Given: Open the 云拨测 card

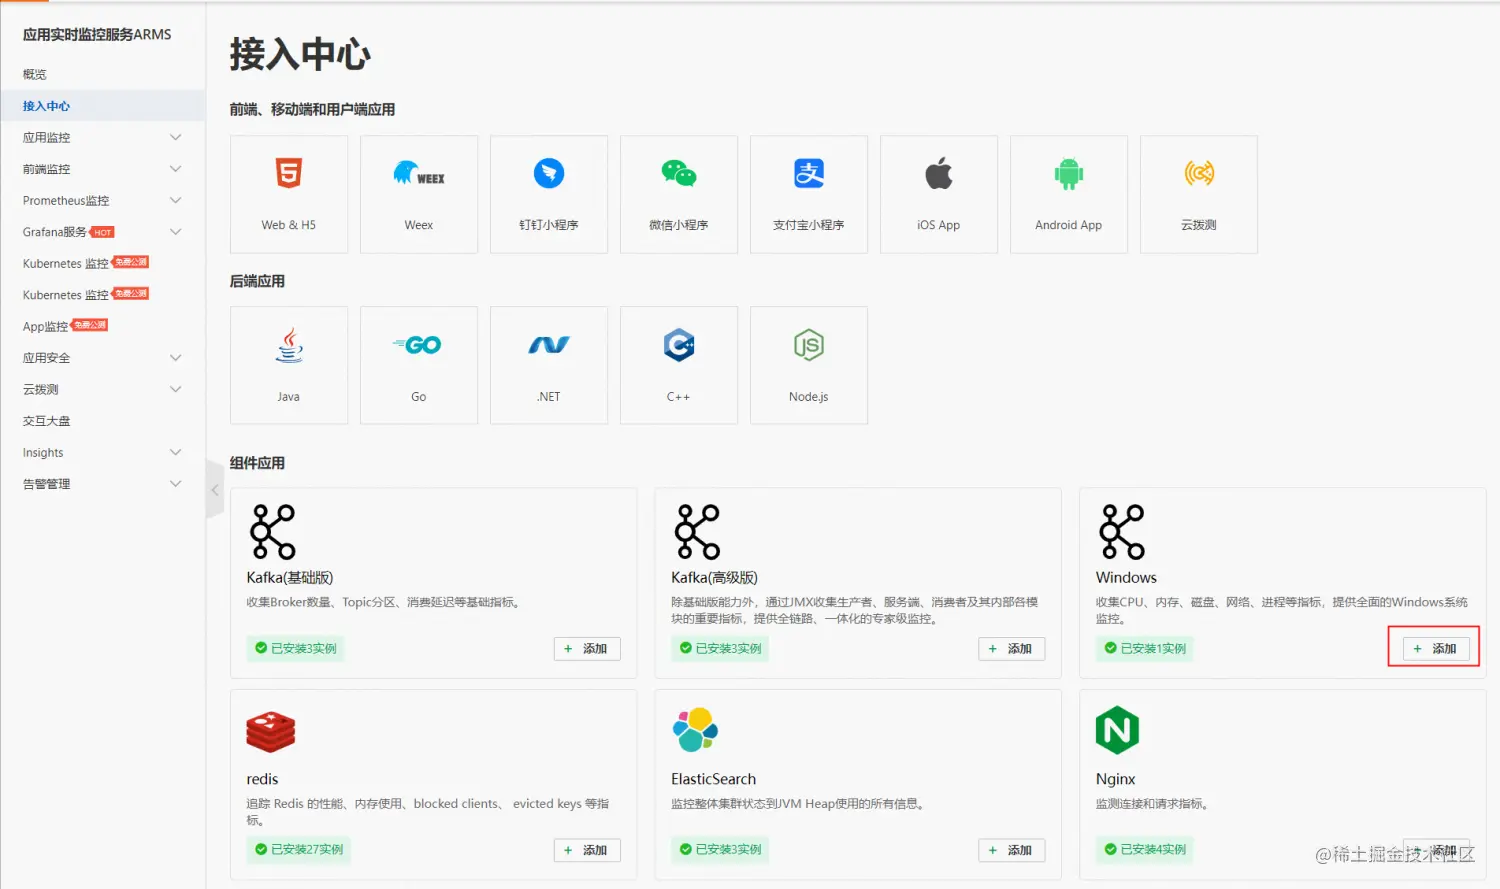Looking at the screenshot, I should pyautogui.click(x=1199, y=194).
